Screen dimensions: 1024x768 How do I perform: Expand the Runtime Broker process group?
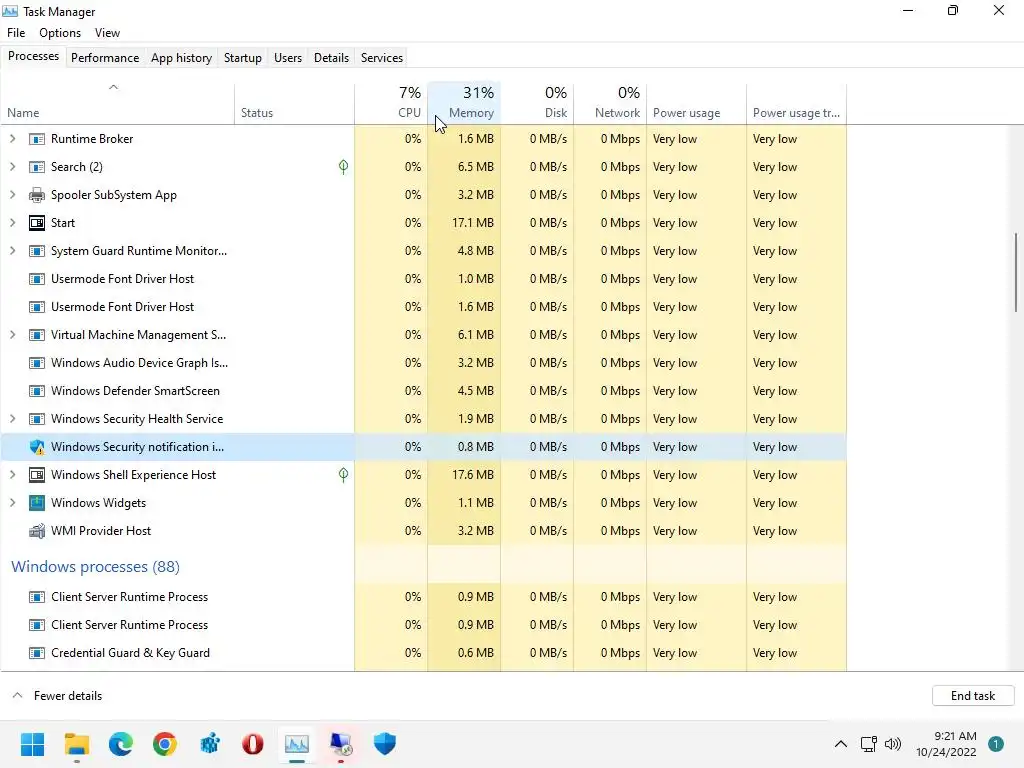(x=12, y=139)
